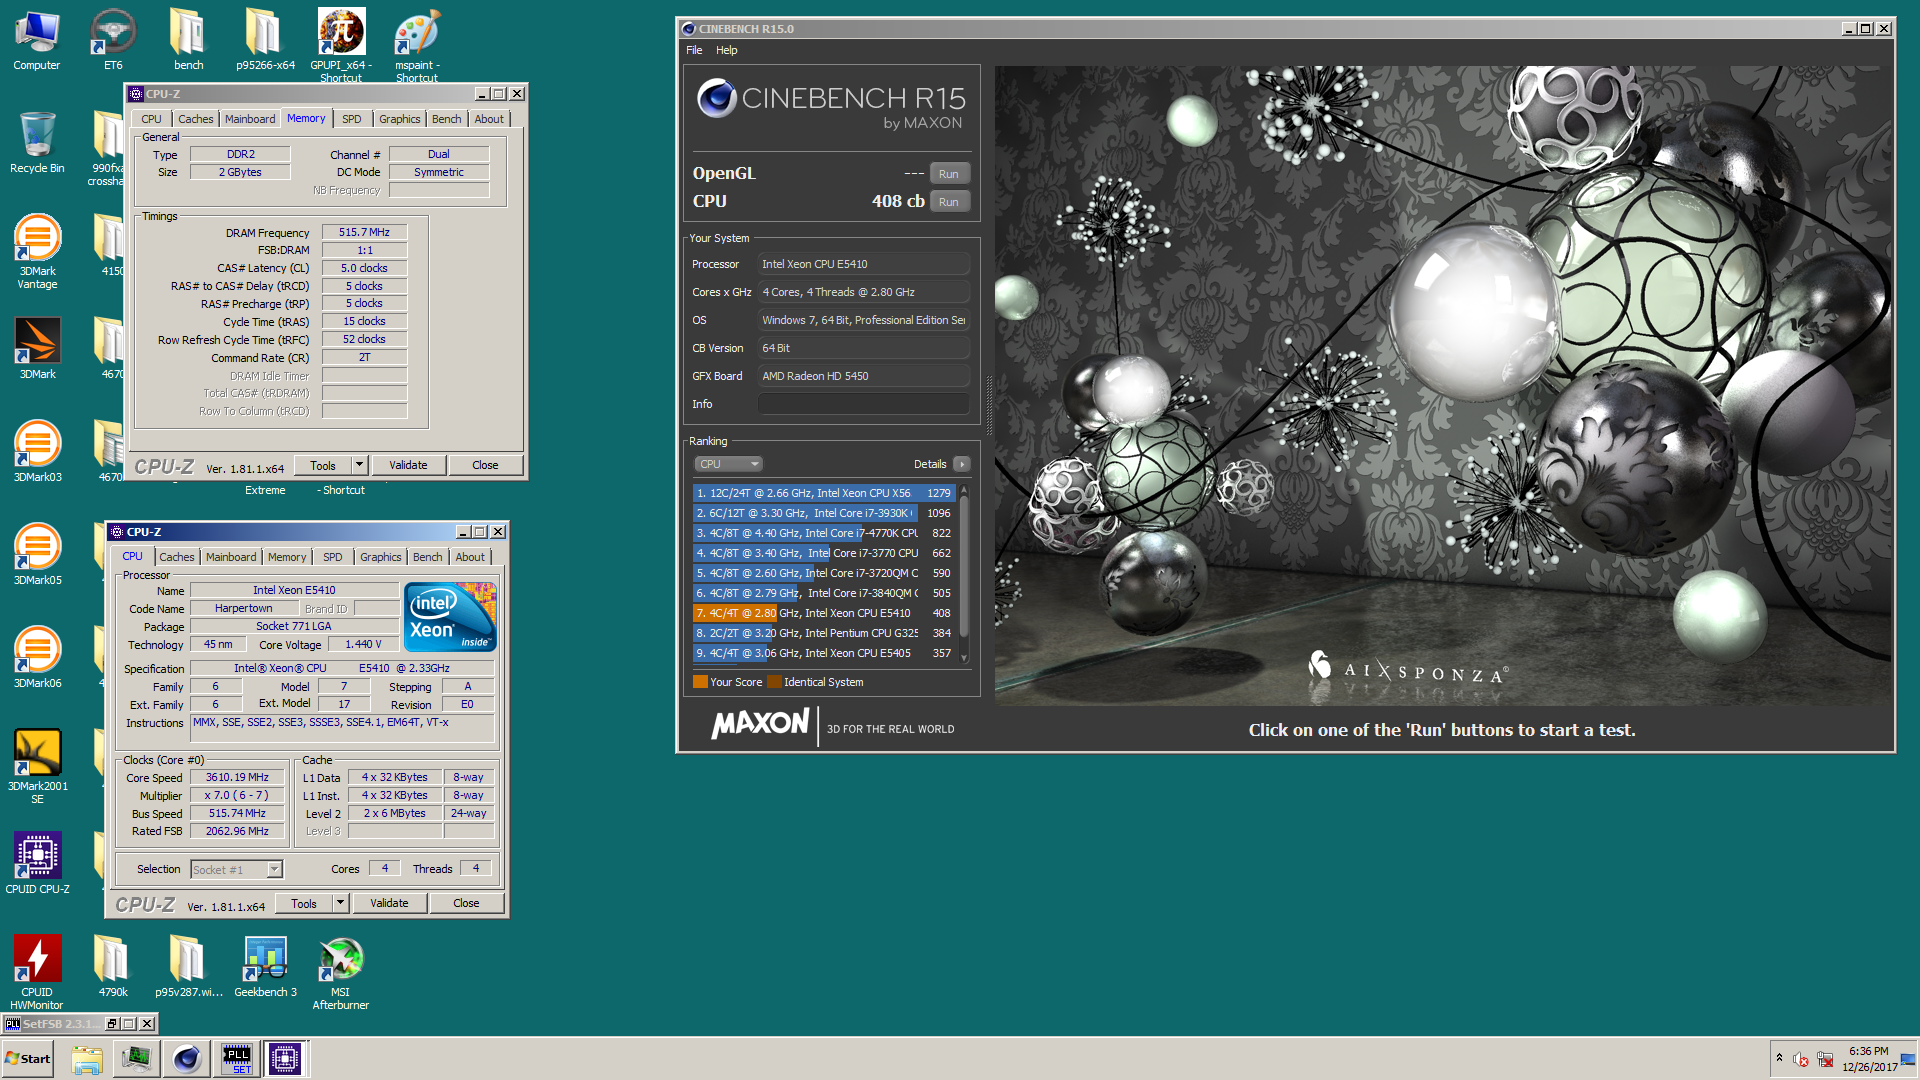Select ranking row Pentium CPU G325
1920x1080 pixels.
(x=824, y=633)
